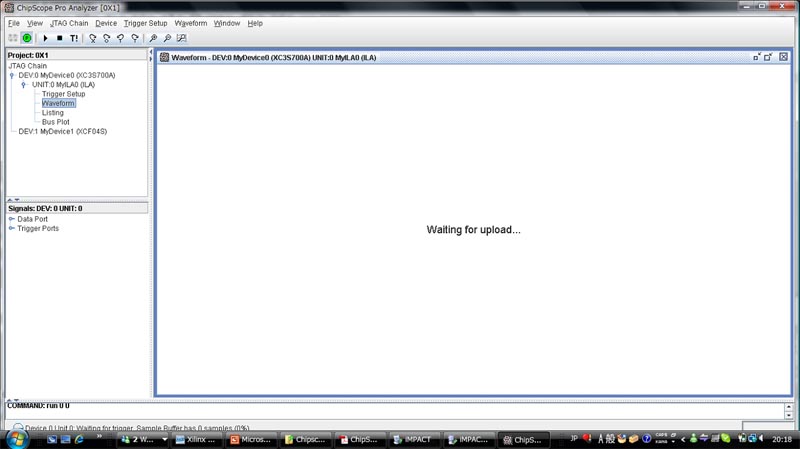
Task: Click the go-to previous trigger icon
Action: [121, 38]
